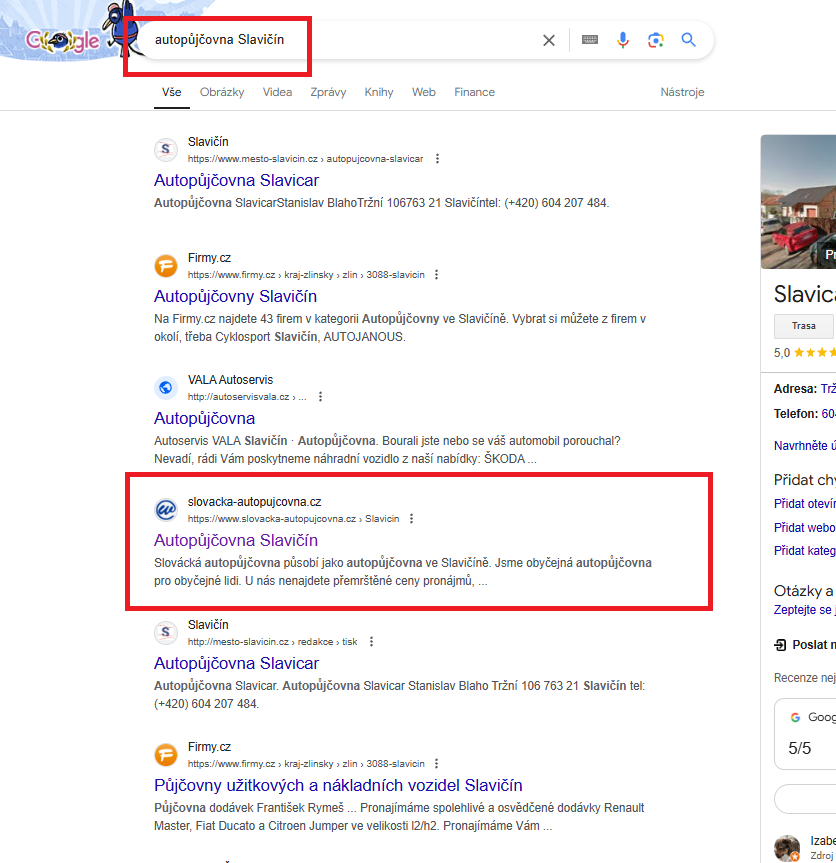Open the Autopůjčovny Slavičín Firmy.cz link
836x863 pixels.
click(x=236, y=297)
